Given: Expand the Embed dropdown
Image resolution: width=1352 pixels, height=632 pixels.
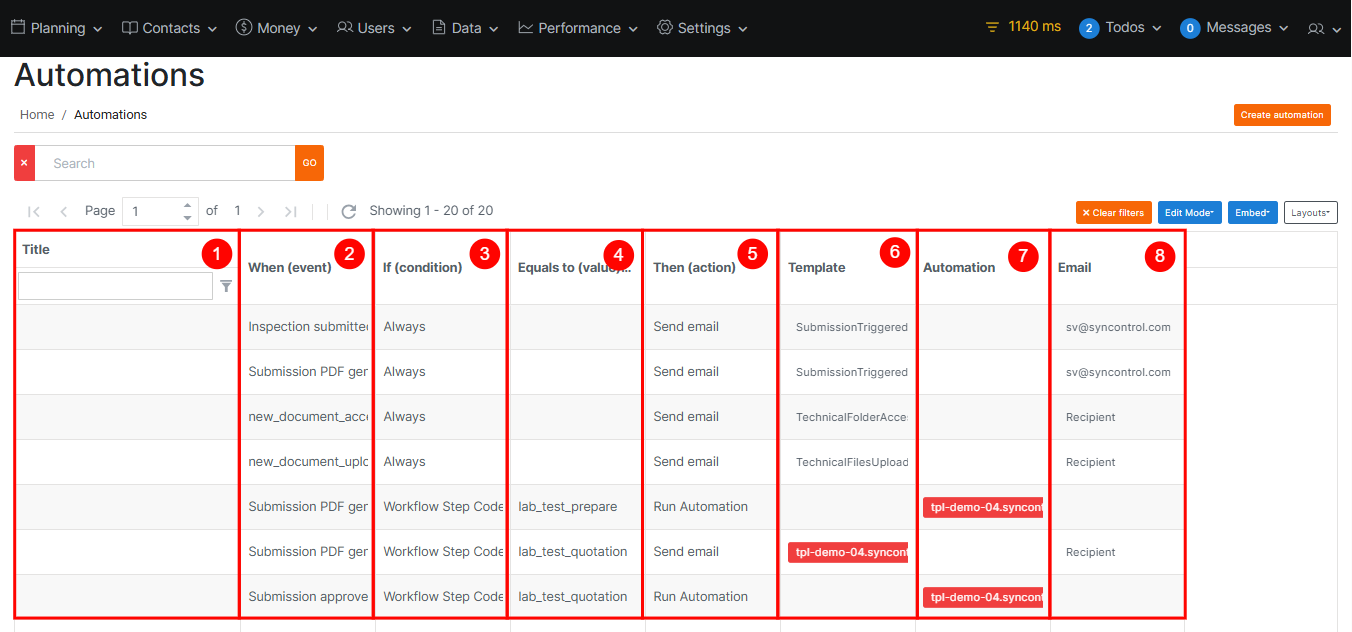Looking at the screenshot, I should click(x=1252, y=213).
